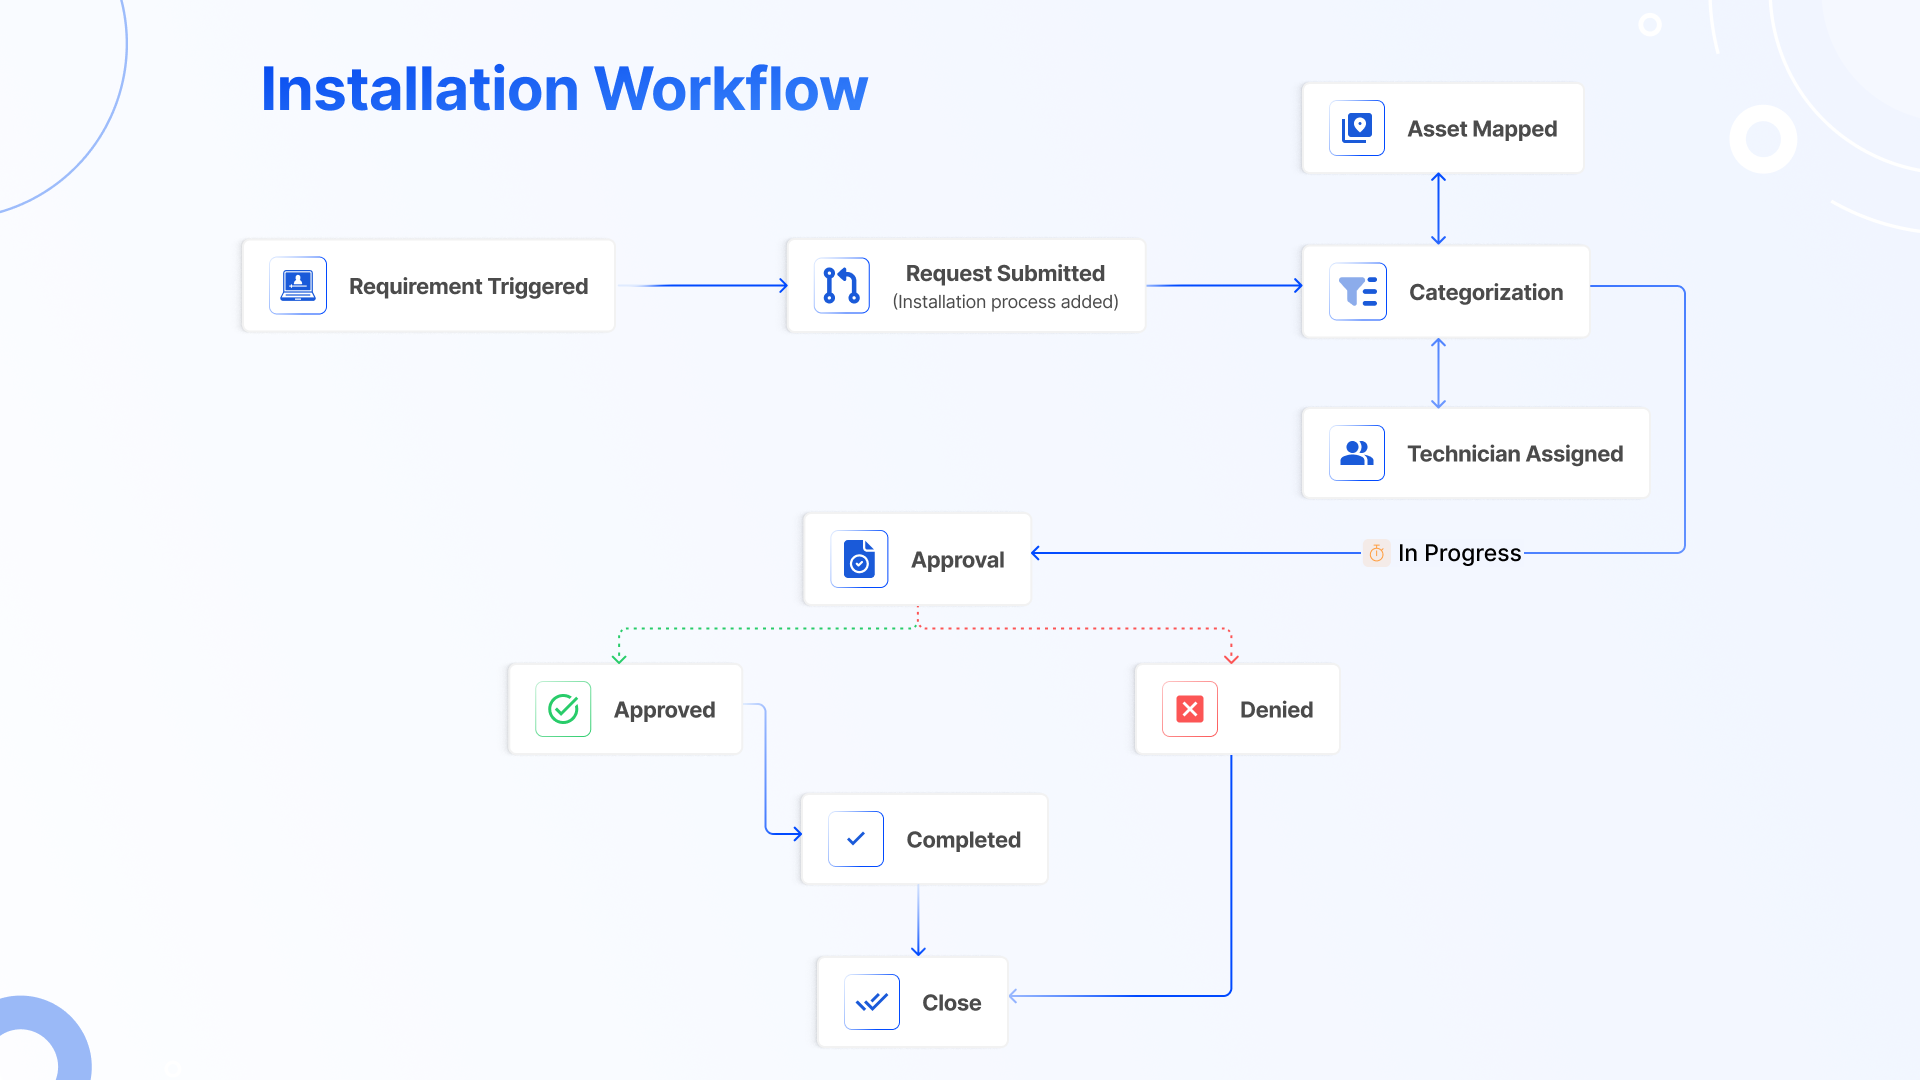Select the Approval label text
The width and height of the screenshot is (1920, 1080).
pos(957,560)
